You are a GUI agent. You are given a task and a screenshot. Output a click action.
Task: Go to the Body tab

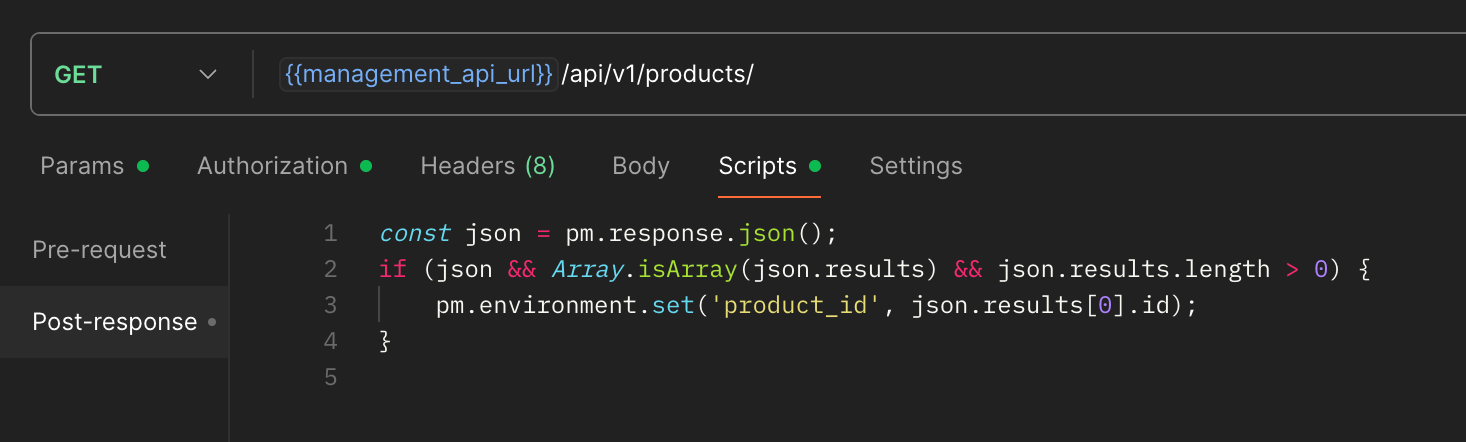click(640, 166)
